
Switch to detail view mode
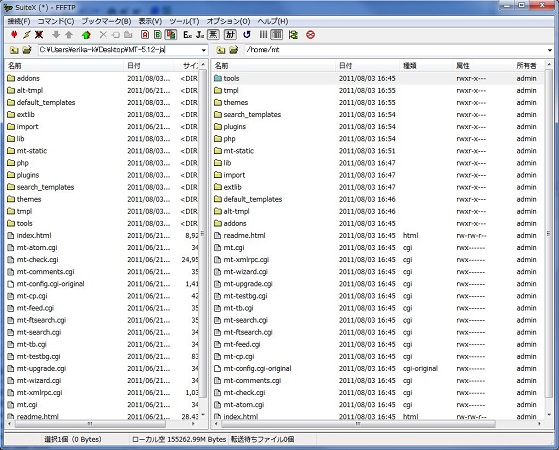coord(277,35)
